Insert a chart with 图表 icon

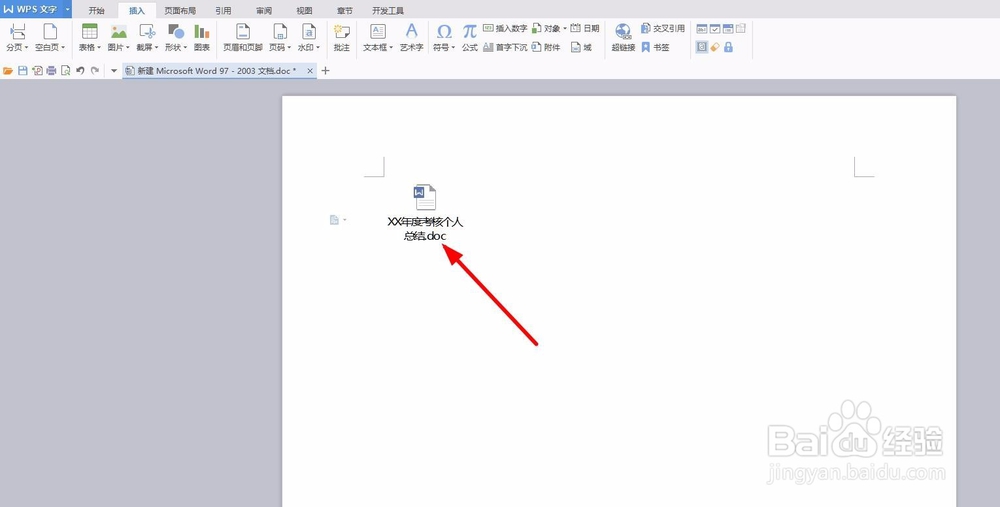(202, 38)
